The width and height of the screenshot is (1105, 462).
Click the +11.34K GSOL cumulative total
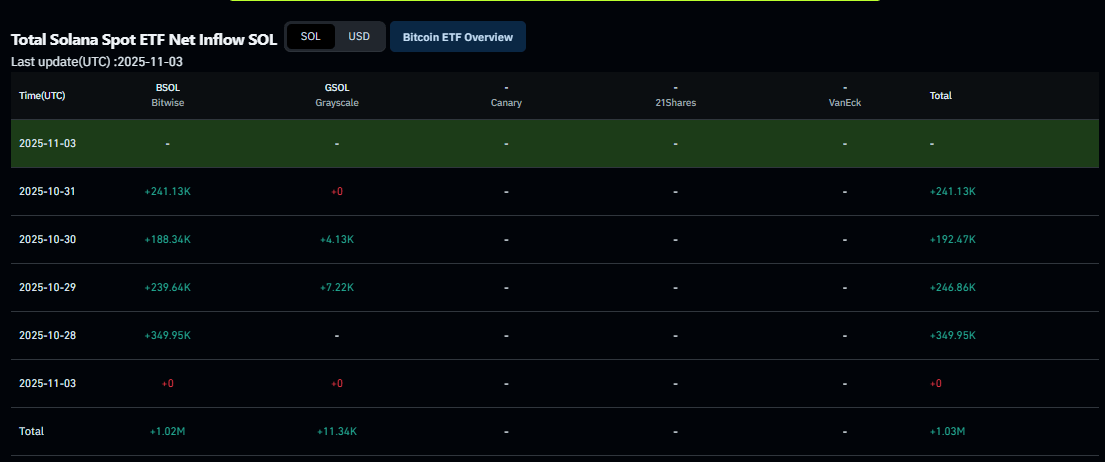point(337,432)
